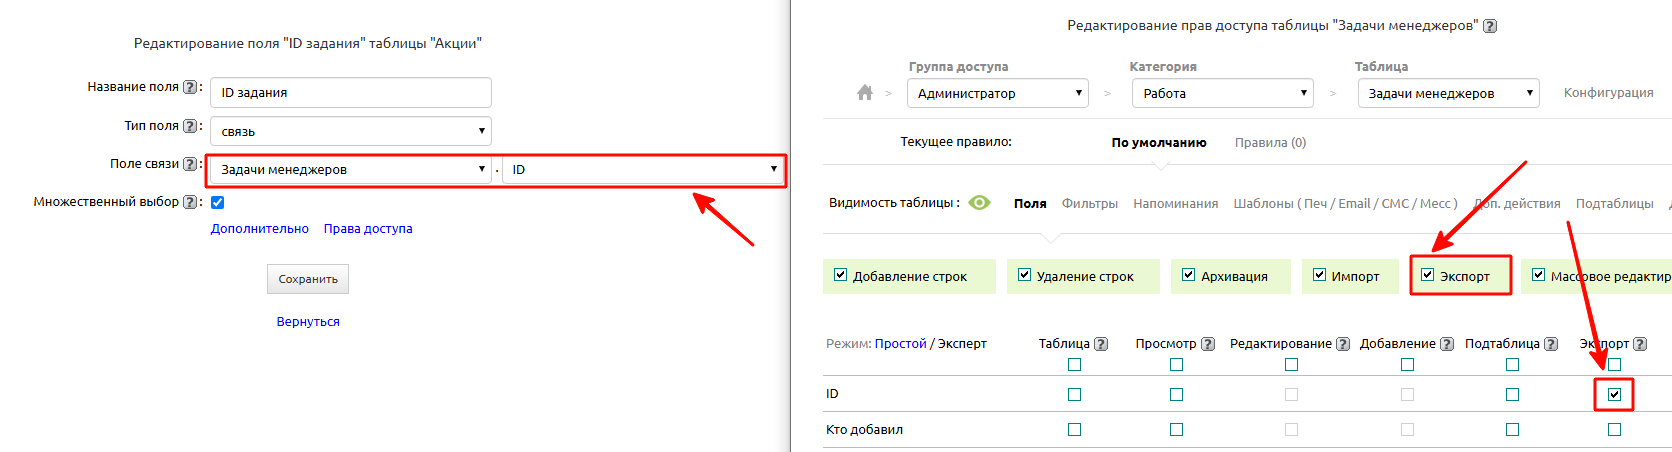The image size is (1672, 452).
Task: Expand the "Категория" Работа dropdown
Action: tap(1221, 93)
